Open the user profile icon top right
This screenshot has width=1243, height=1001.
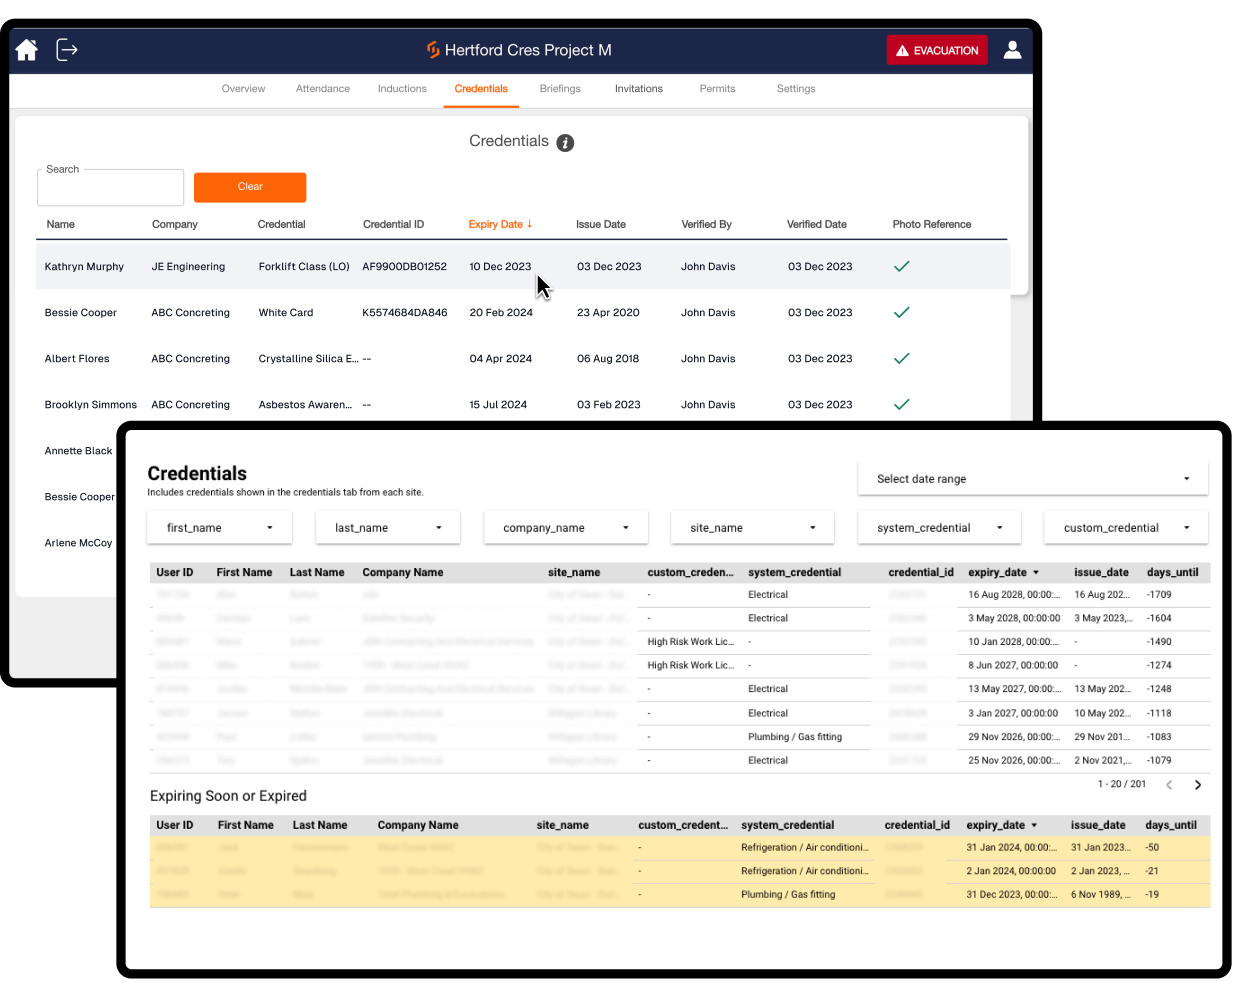click(1012, 49)
